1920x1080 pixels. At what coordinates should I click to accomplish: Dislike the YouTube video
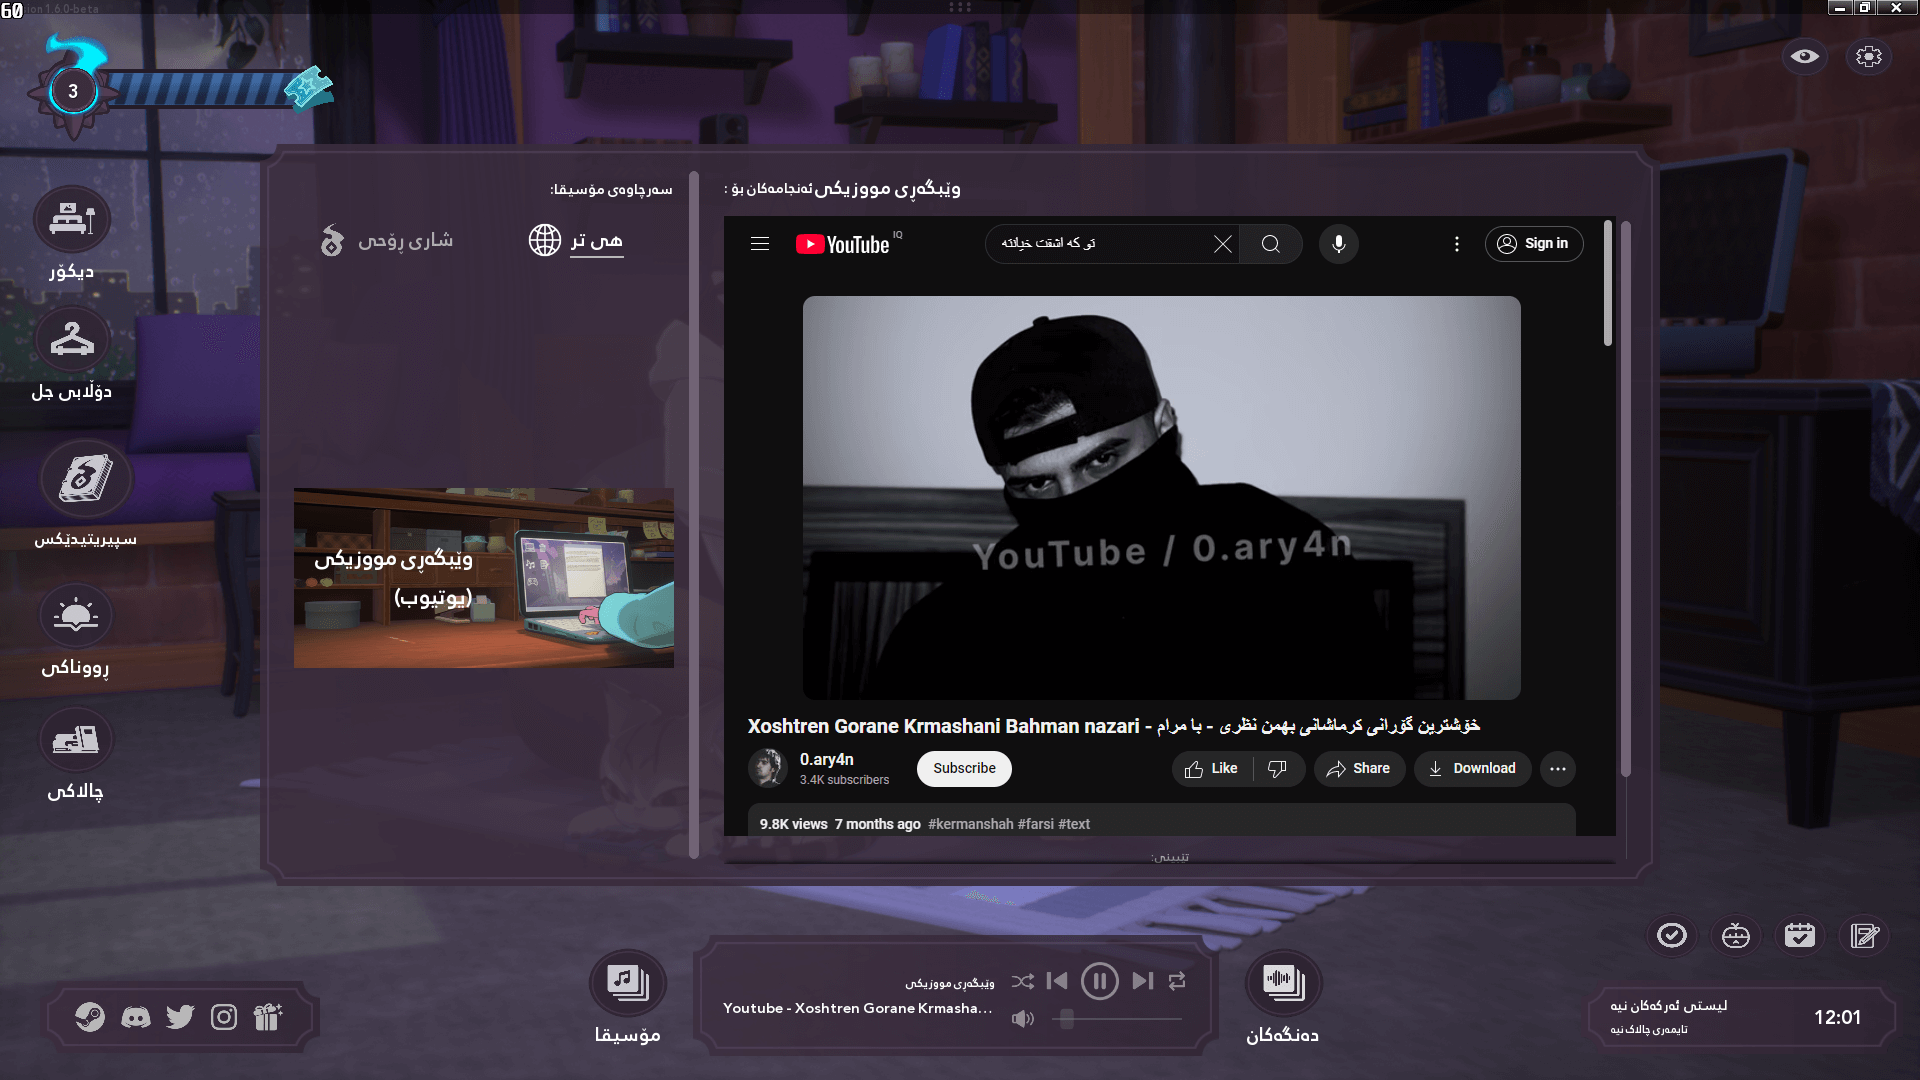(x=1277, y=768)
